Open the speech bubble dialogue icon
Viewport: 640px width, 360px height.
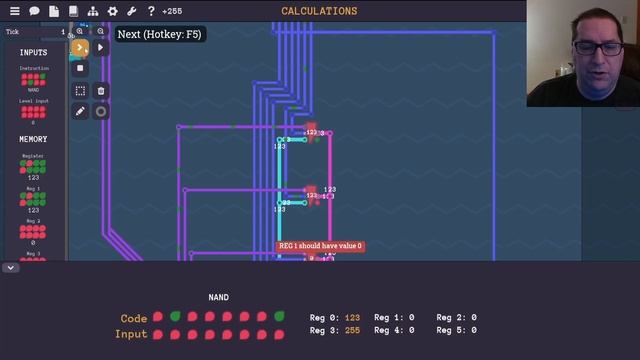click(34, 11)
